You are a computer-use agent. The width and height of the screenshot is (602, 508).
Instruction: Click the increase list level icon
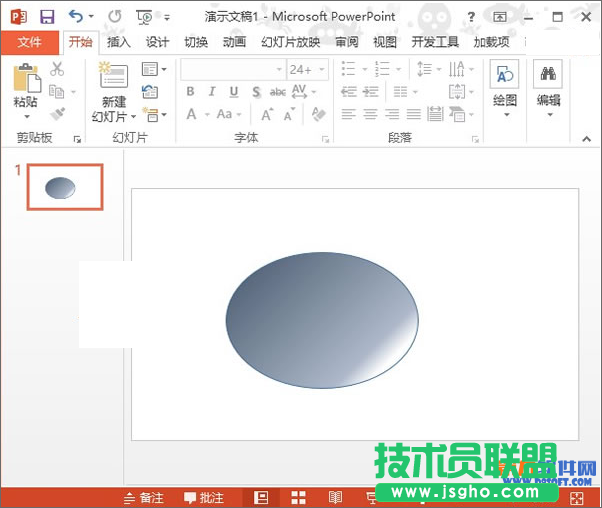click(370, 92)
